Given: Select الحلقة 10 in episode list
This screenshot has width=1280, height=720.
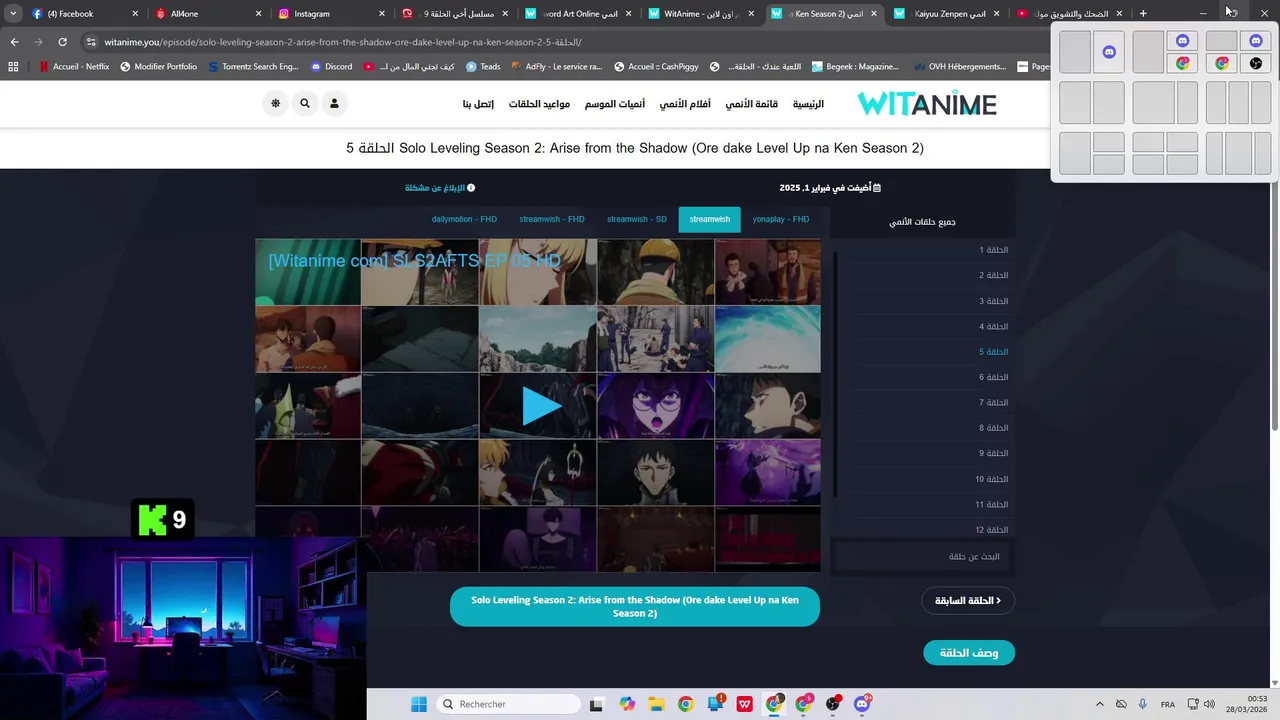Looking at the screenshot, I should click(992, 479).
